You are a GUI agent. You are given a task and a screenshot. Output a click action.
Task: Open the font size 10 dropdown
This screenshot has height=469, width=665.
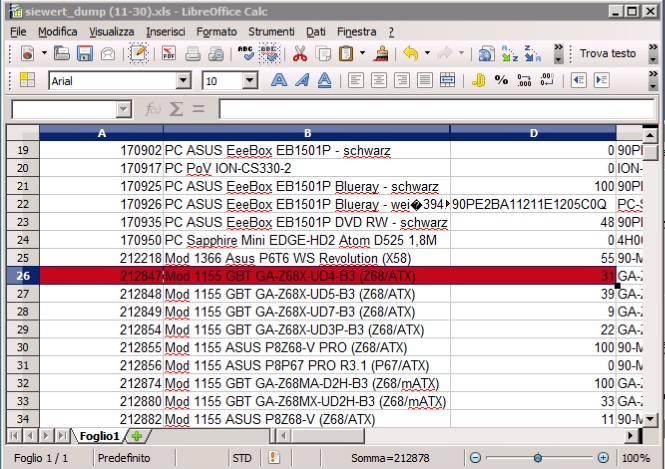pyautogui.click(x=250, y=80)
